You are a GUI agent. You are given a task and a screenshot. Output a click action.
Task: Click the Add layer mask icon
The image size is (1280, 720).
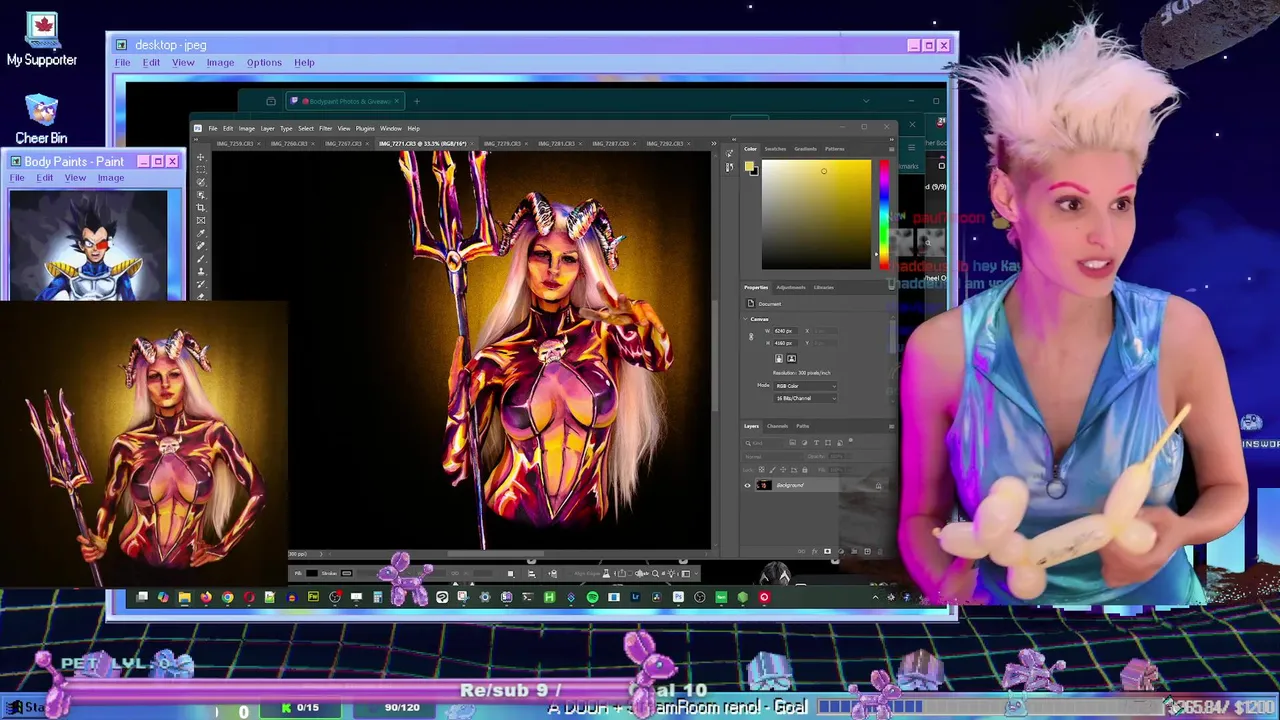click(x=827, y=551)
